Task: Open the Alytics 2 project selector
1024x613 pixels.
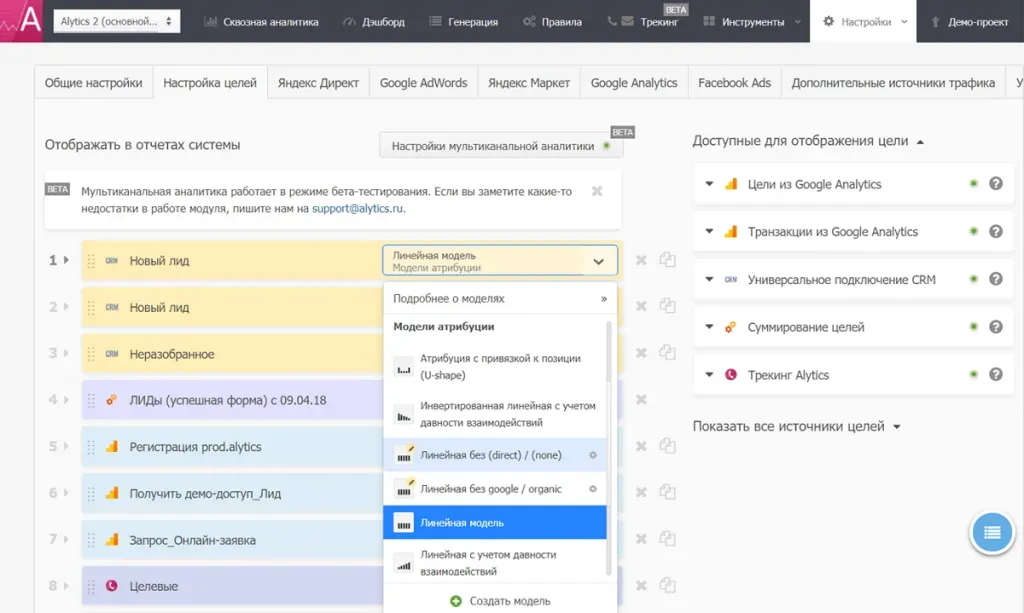Action: pyautogui.click(x=116, y=22)
